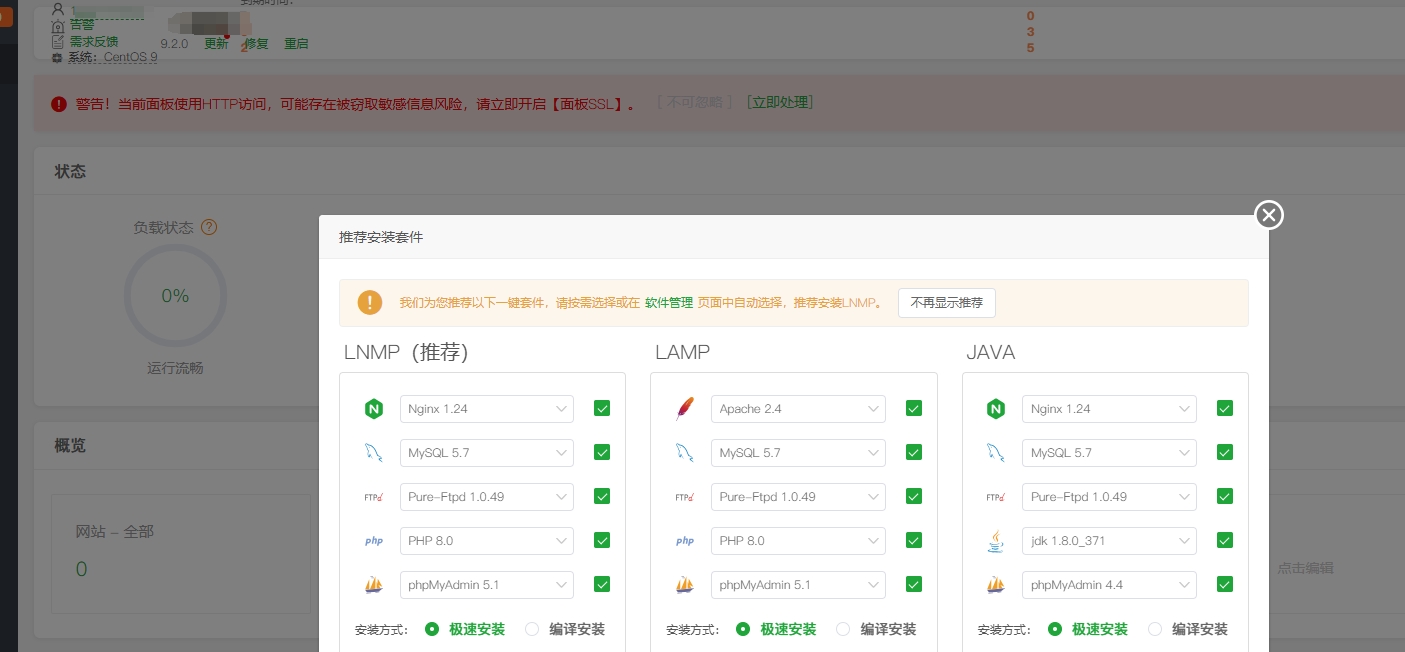The height and width of the screenshot is (652, 1405).
Task: Uncheck Nginx 1.24 in the LNMP column
Action: click(602, 408)
